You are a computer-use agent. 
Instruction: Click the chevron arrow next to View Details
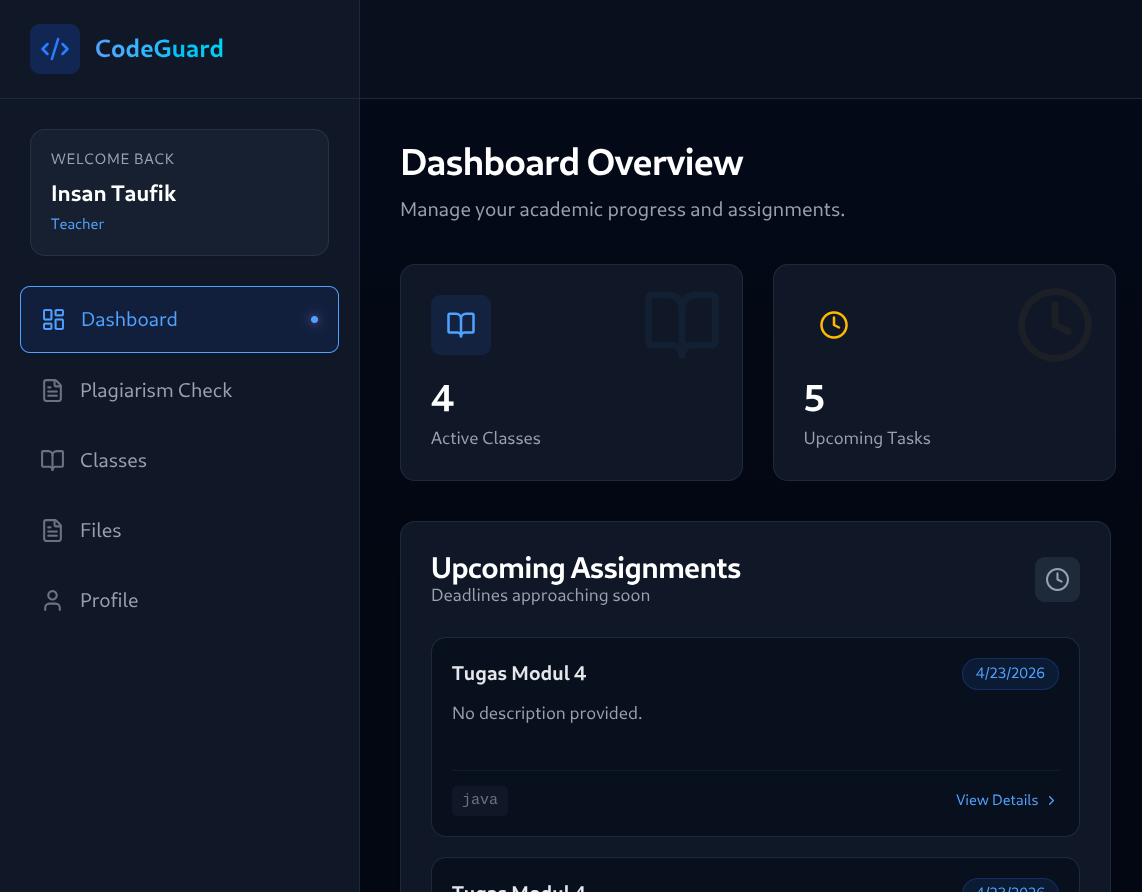(1051, 800)
